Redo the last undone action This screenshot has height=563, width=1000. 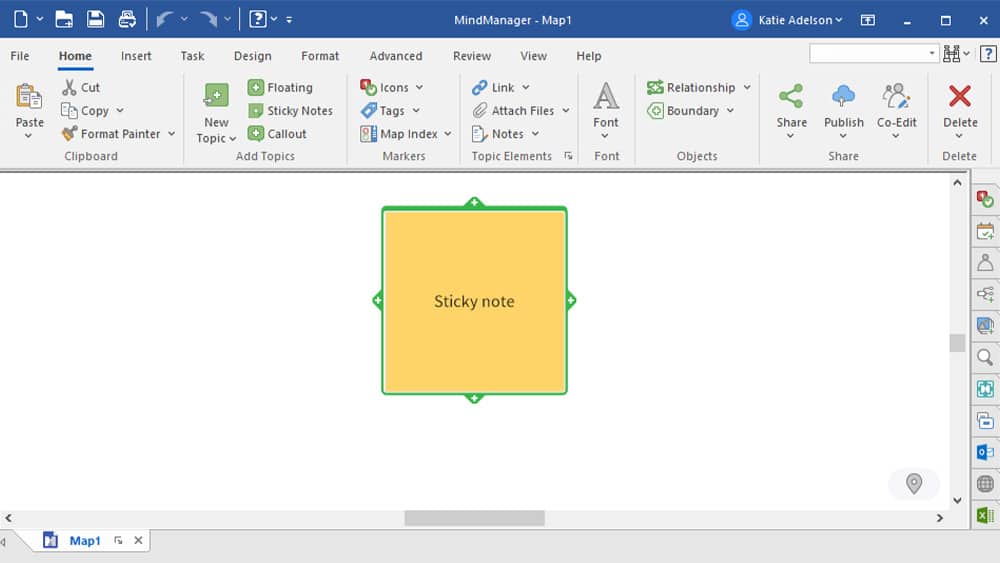click(x=208, y=19)
